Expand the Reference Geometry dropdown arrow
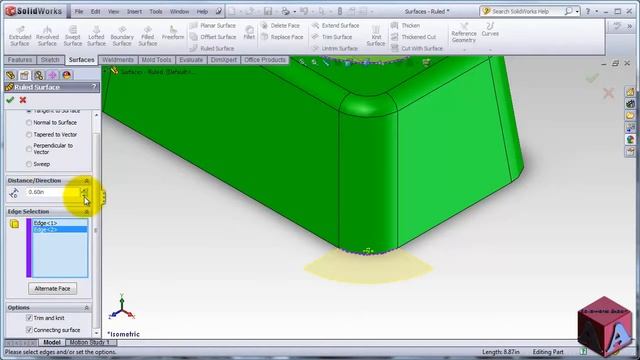 464,49
